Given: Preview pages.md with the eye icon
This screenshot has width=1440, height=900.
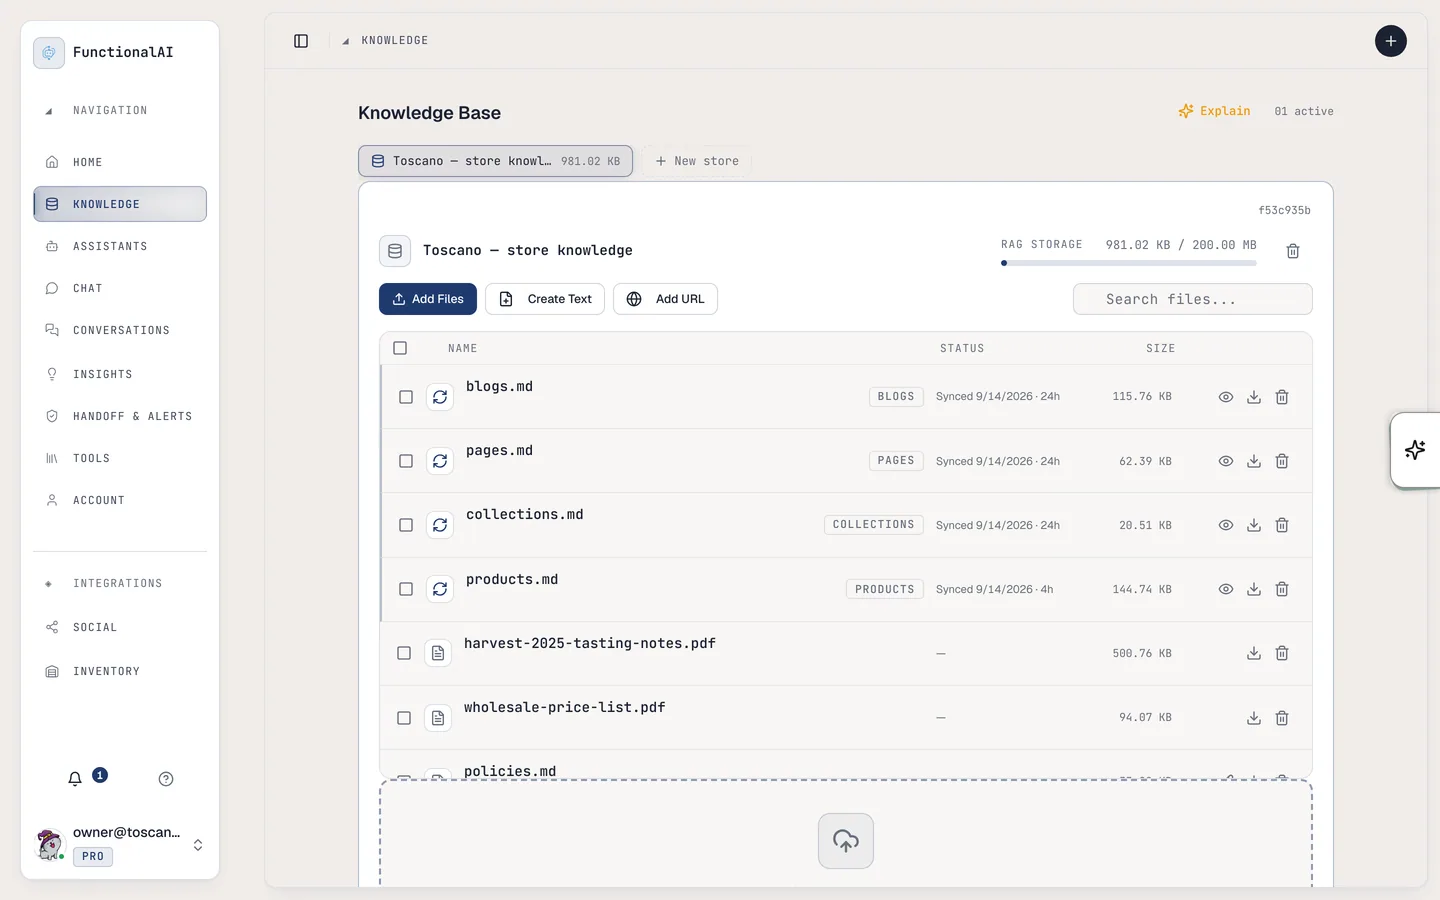Looking at the screenshot, I should pyautogui.click(x=1226, y=461).
